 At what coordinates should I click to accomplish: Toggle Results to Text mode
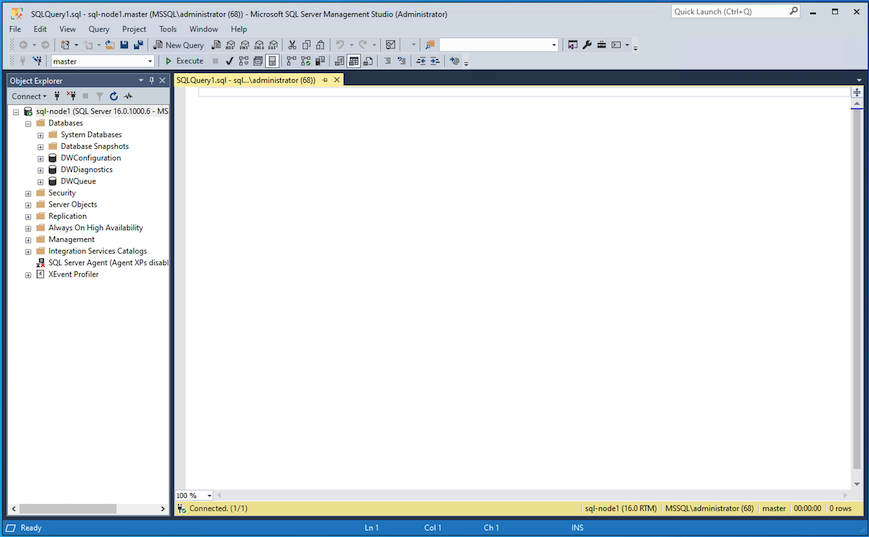pyautogui.click(x=339, y=61)
